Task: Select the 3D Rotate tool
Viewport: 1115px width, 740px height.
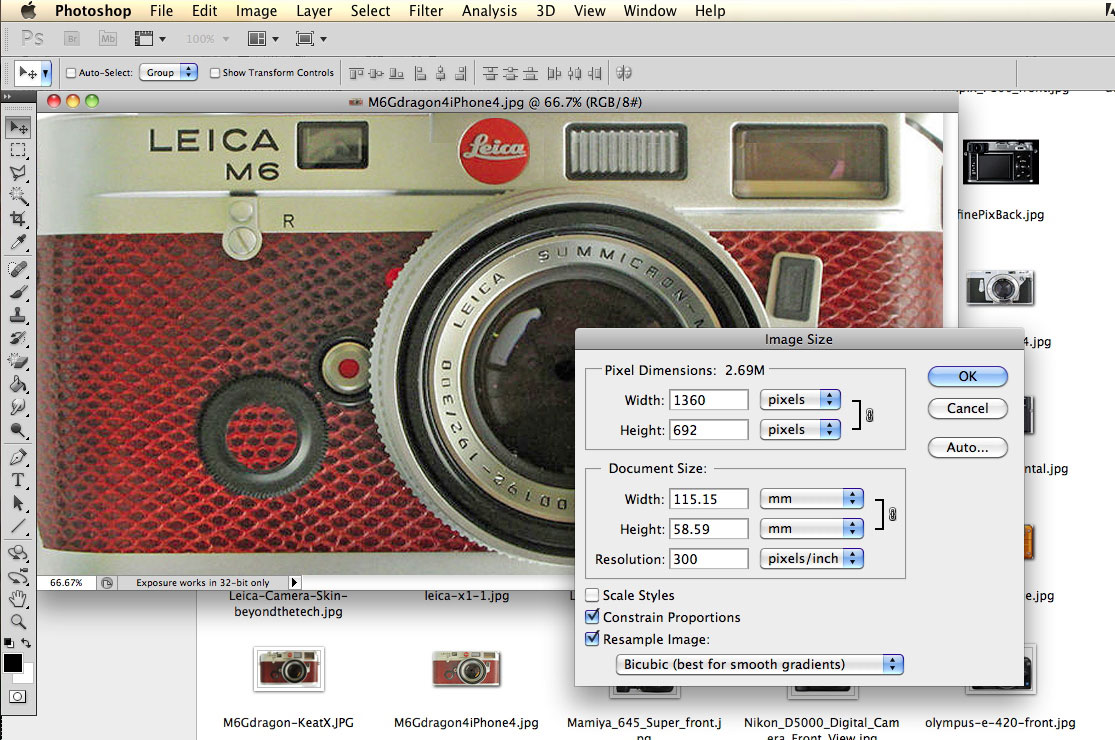Action: (18, 553)
